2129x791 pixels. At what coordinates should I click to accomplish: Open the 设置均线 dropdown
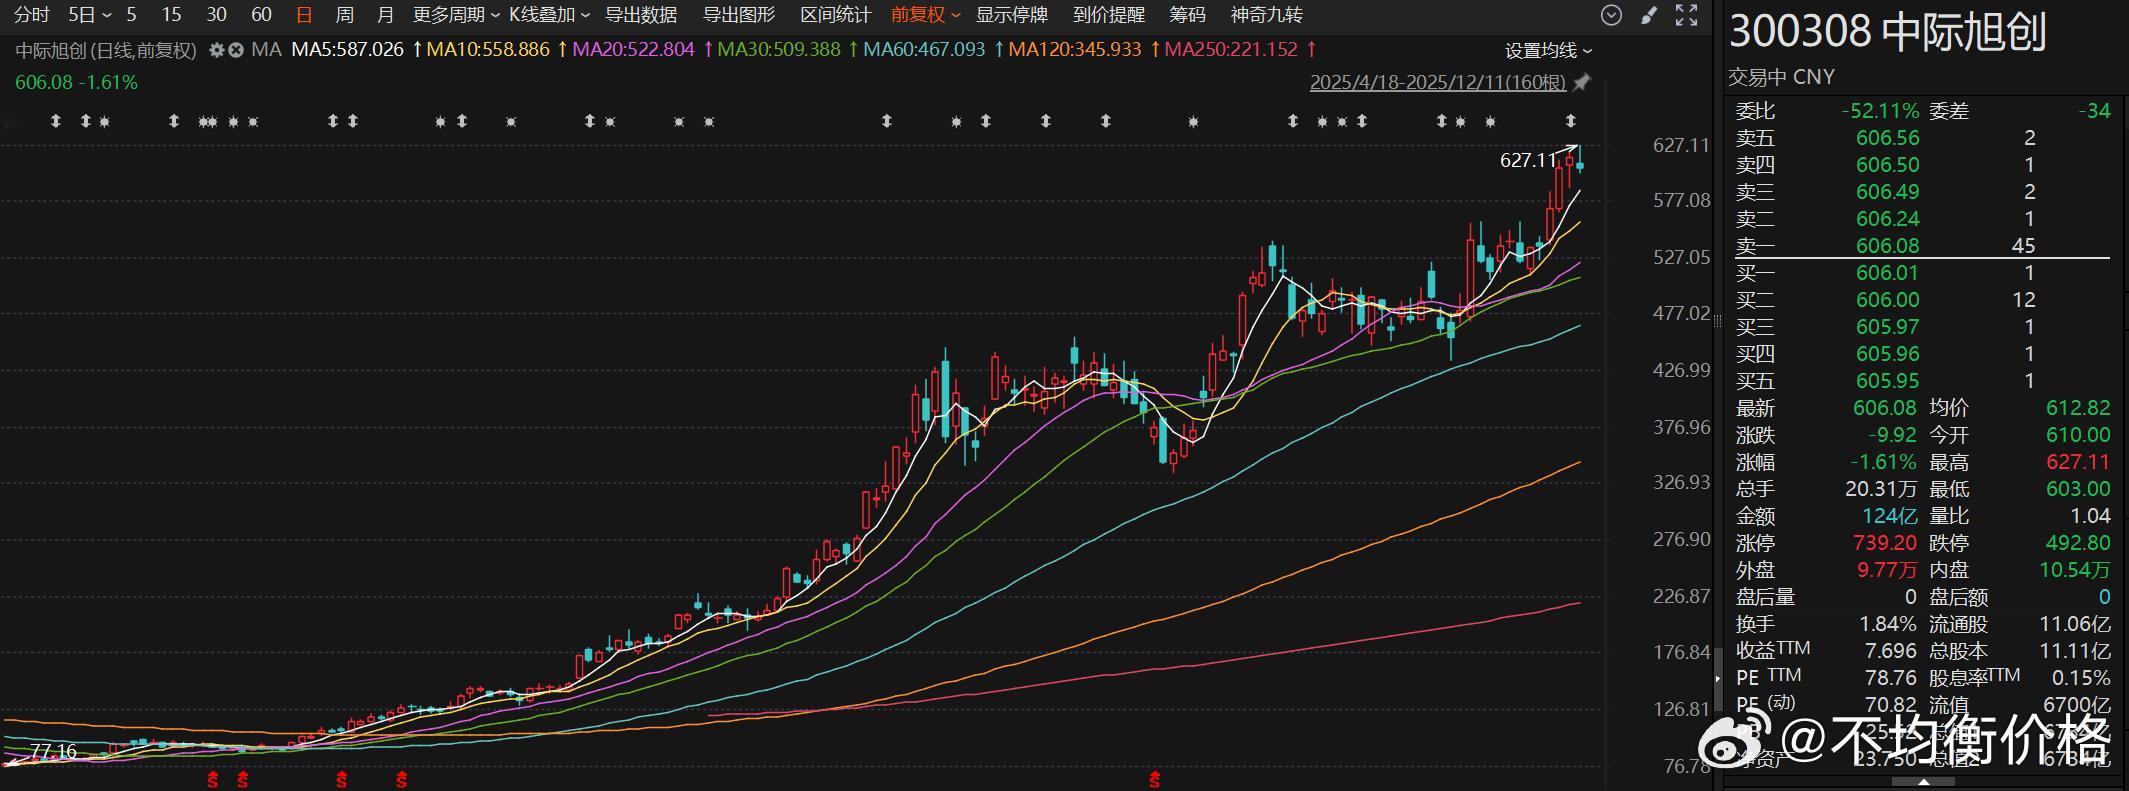coord(1549,50)
